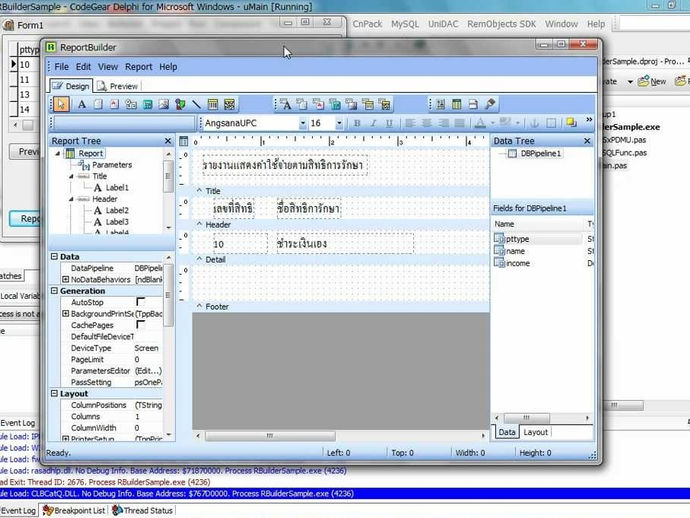Click the Bring to Front icon
The width and height of the screenshot is (690, 518).
pyautogui.click(x=571, y=122)
